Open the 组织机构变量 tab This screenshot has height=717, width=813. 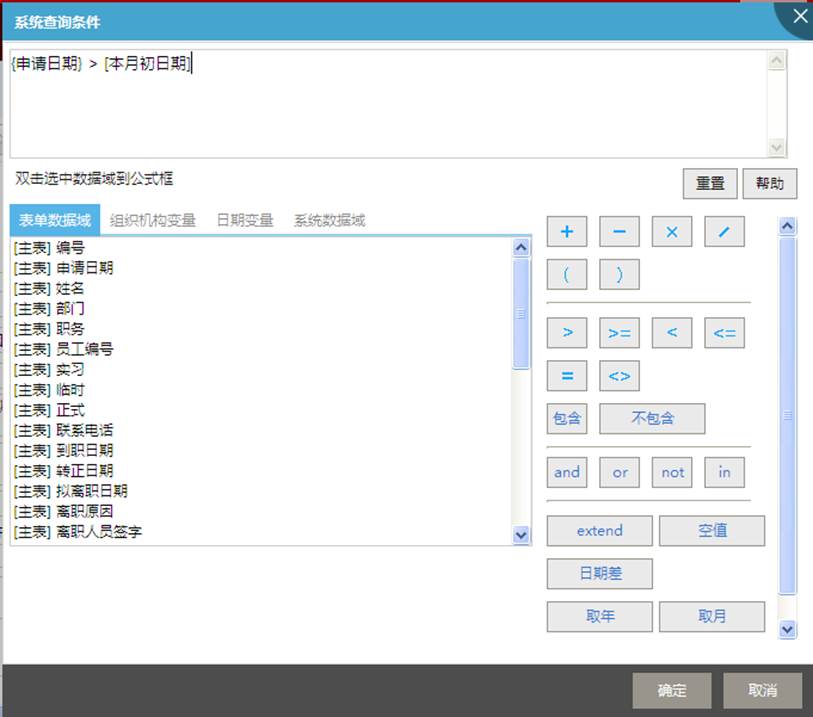pyautogui.click(x=153, y=221)
